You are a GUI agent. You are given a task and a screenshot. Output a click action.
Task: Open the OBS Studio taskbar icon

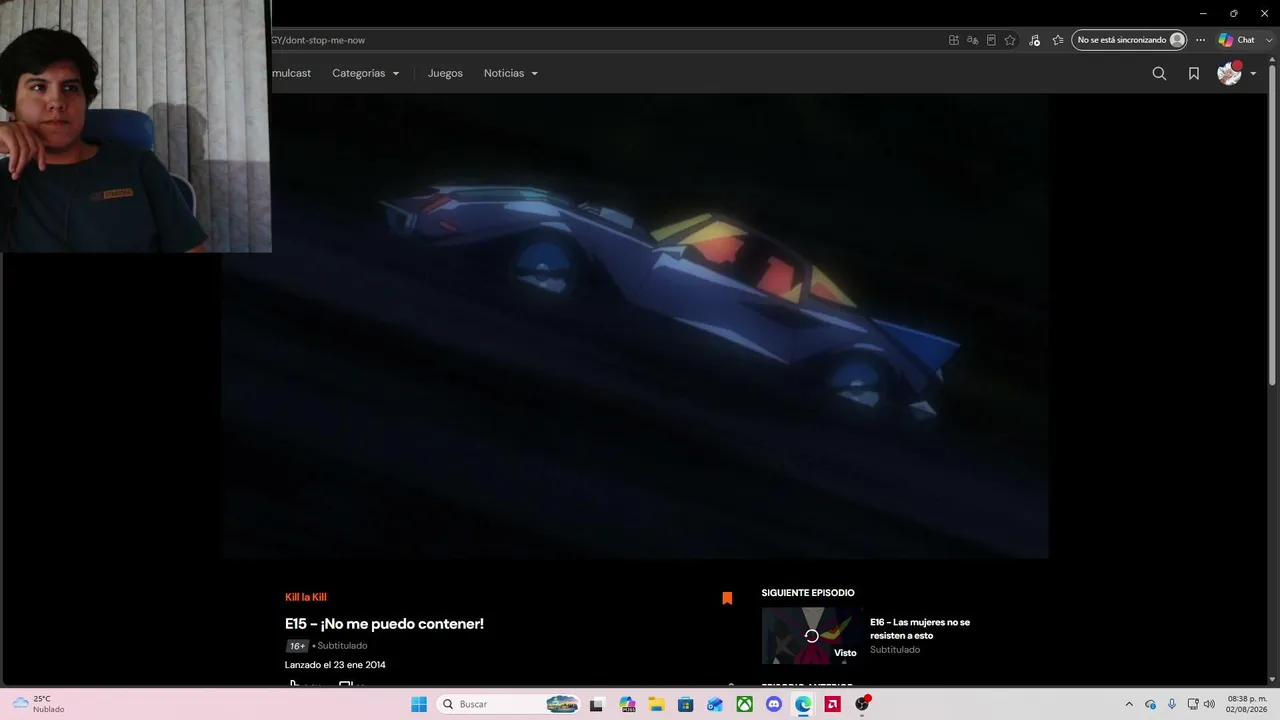point(862,704)
